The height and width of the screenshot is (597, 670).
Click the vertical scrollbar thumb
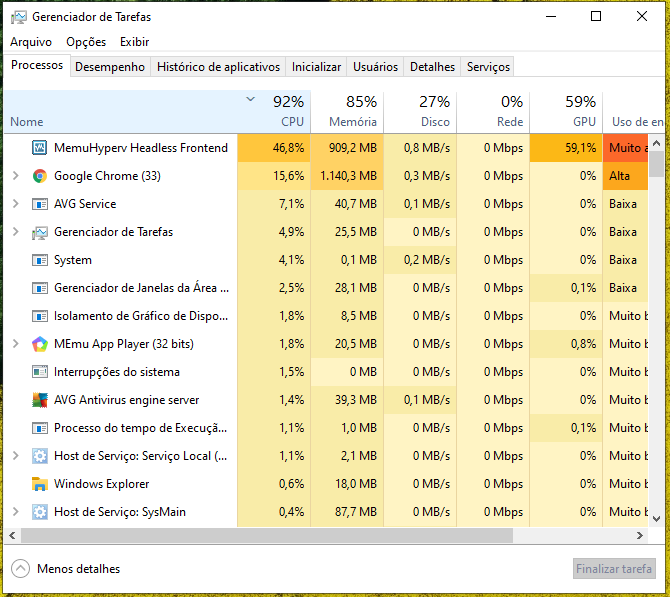click(x=657, y=165)
